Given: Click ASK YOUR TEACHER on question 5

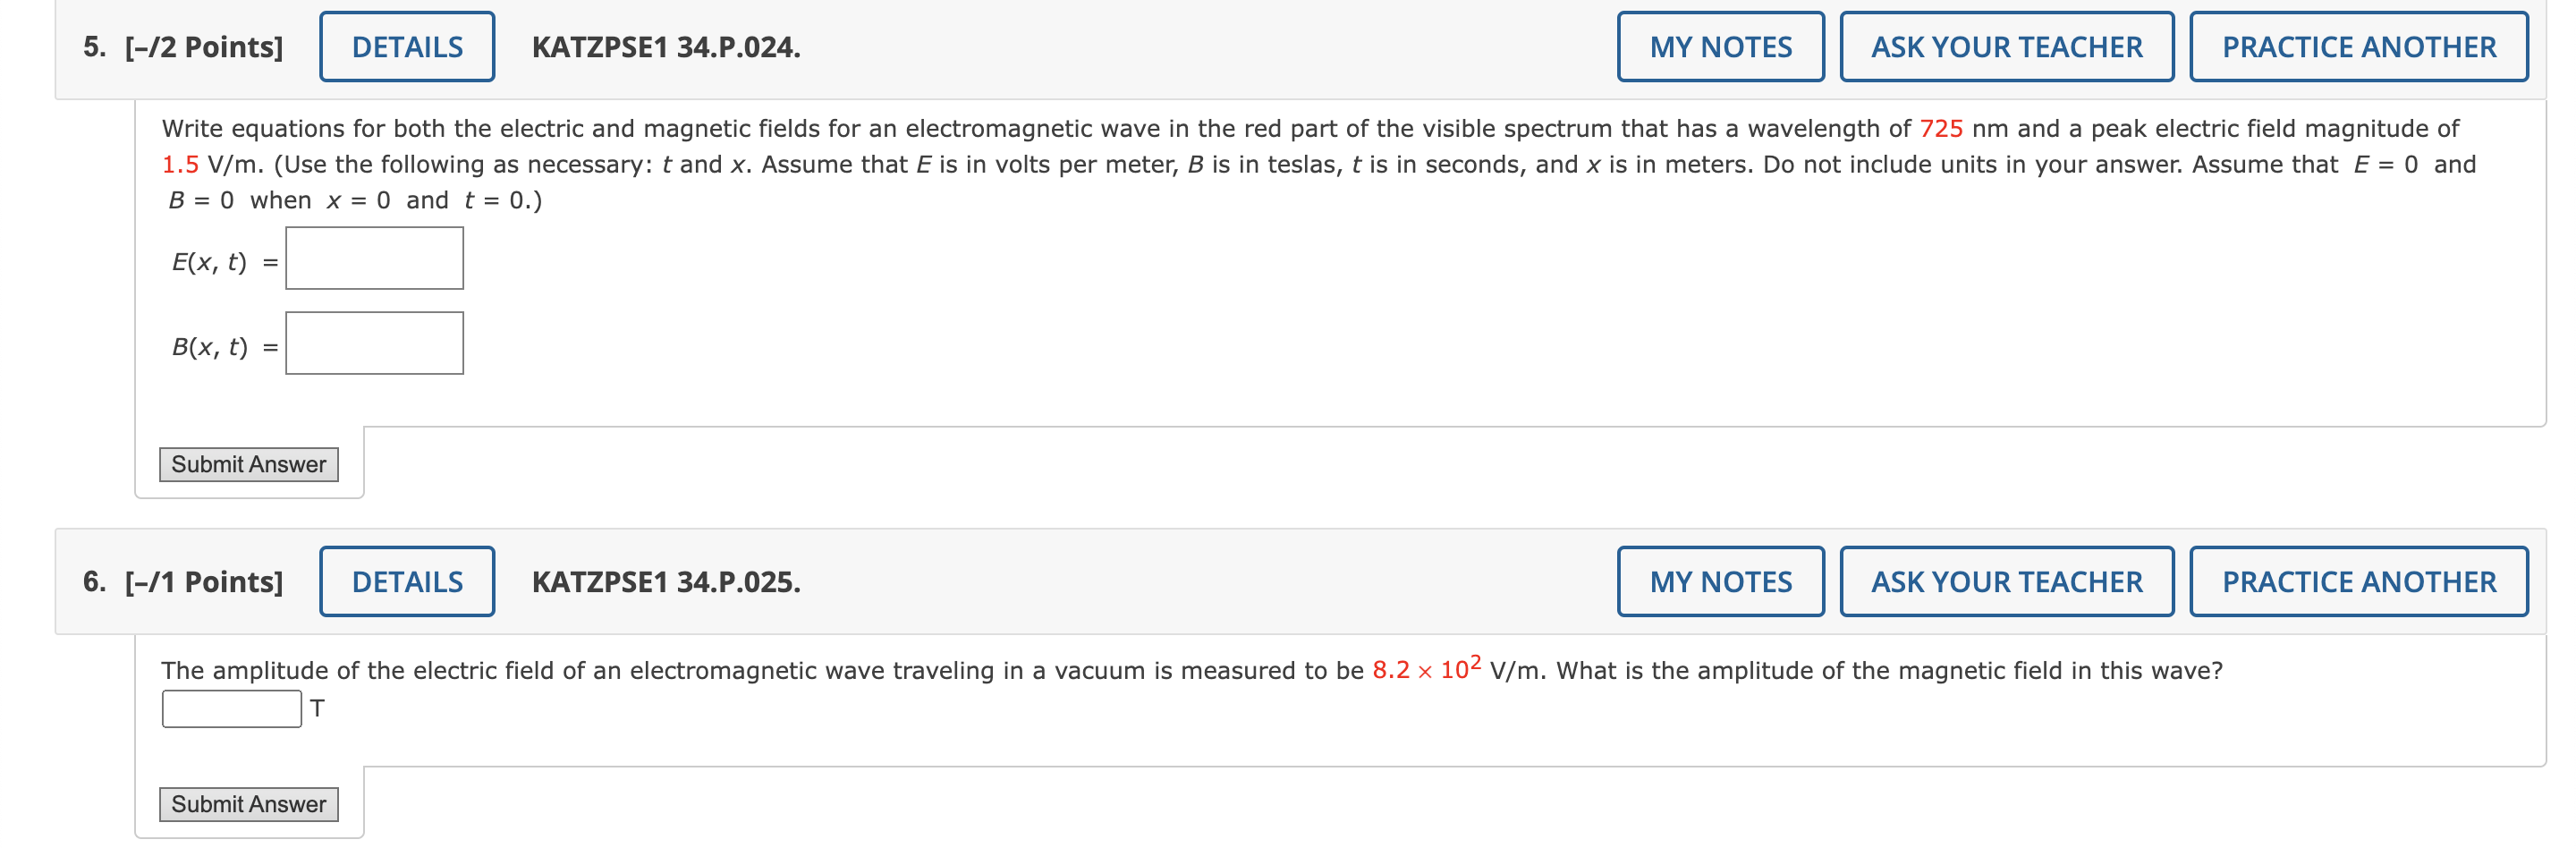Looking at the screenshot, I should pos(2006,46).
